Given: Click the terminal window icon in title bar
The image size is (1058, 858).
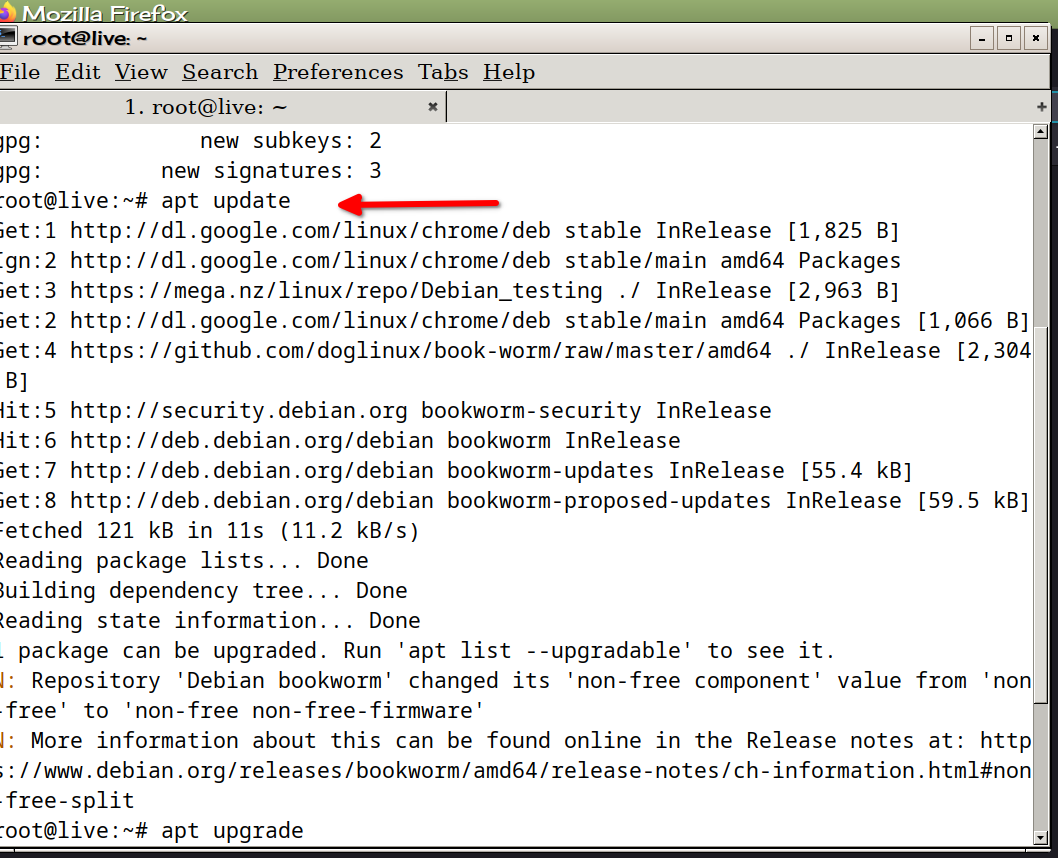Looking at the screenshot, I should [7, 38].
